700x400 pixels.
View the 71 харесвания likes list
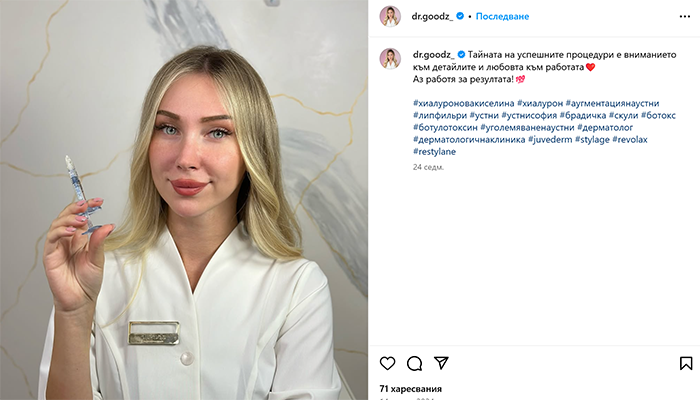pyautogui.click(x=411, y=389)
